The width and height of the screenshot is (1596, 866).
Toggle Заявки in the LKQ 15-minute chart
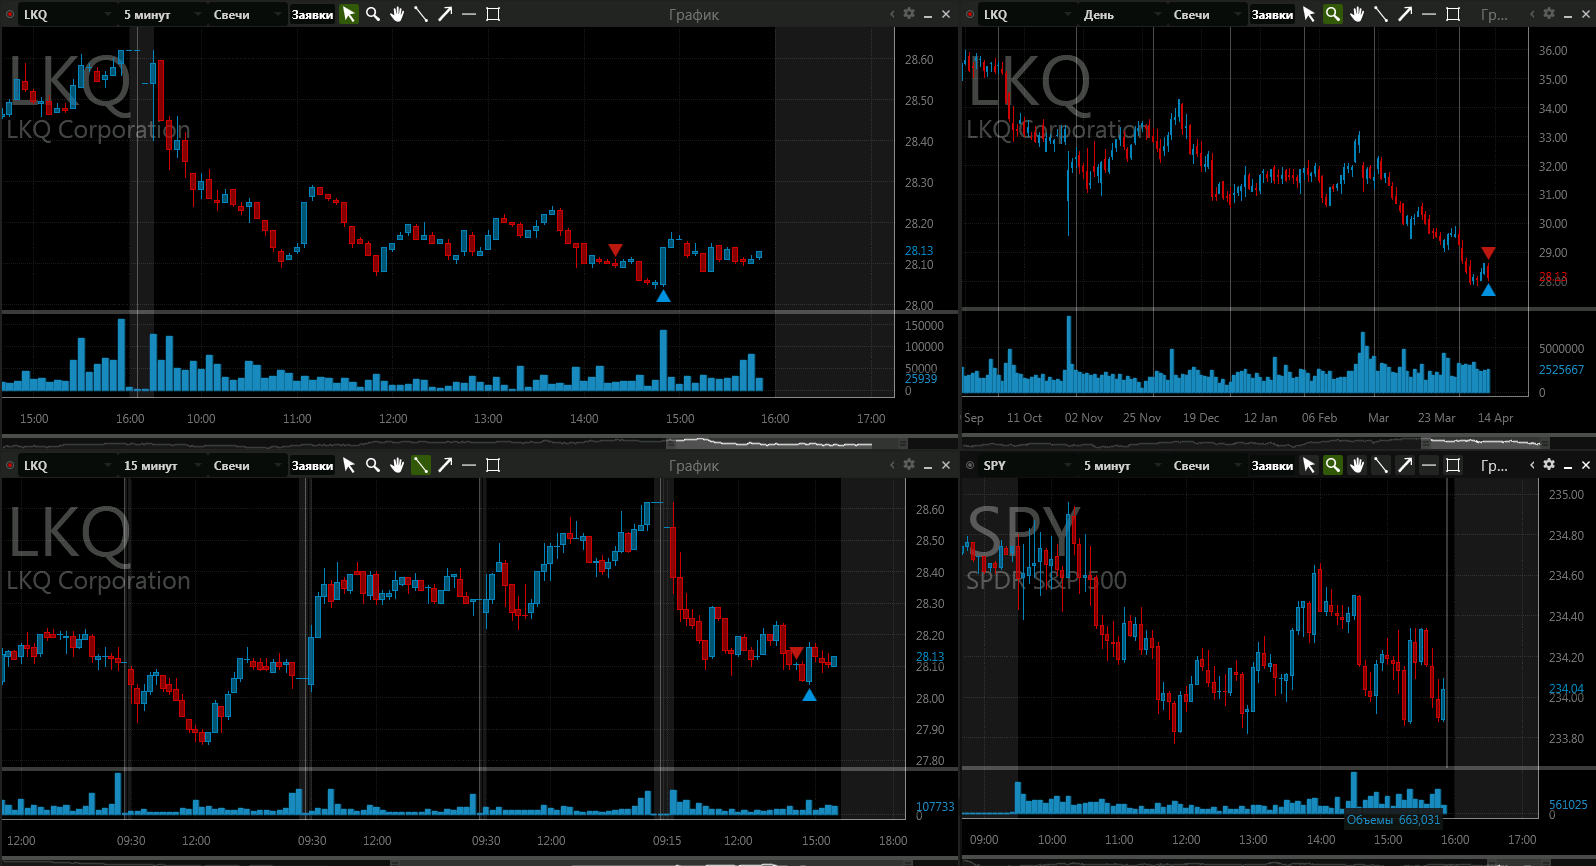(x=312, y=466)
